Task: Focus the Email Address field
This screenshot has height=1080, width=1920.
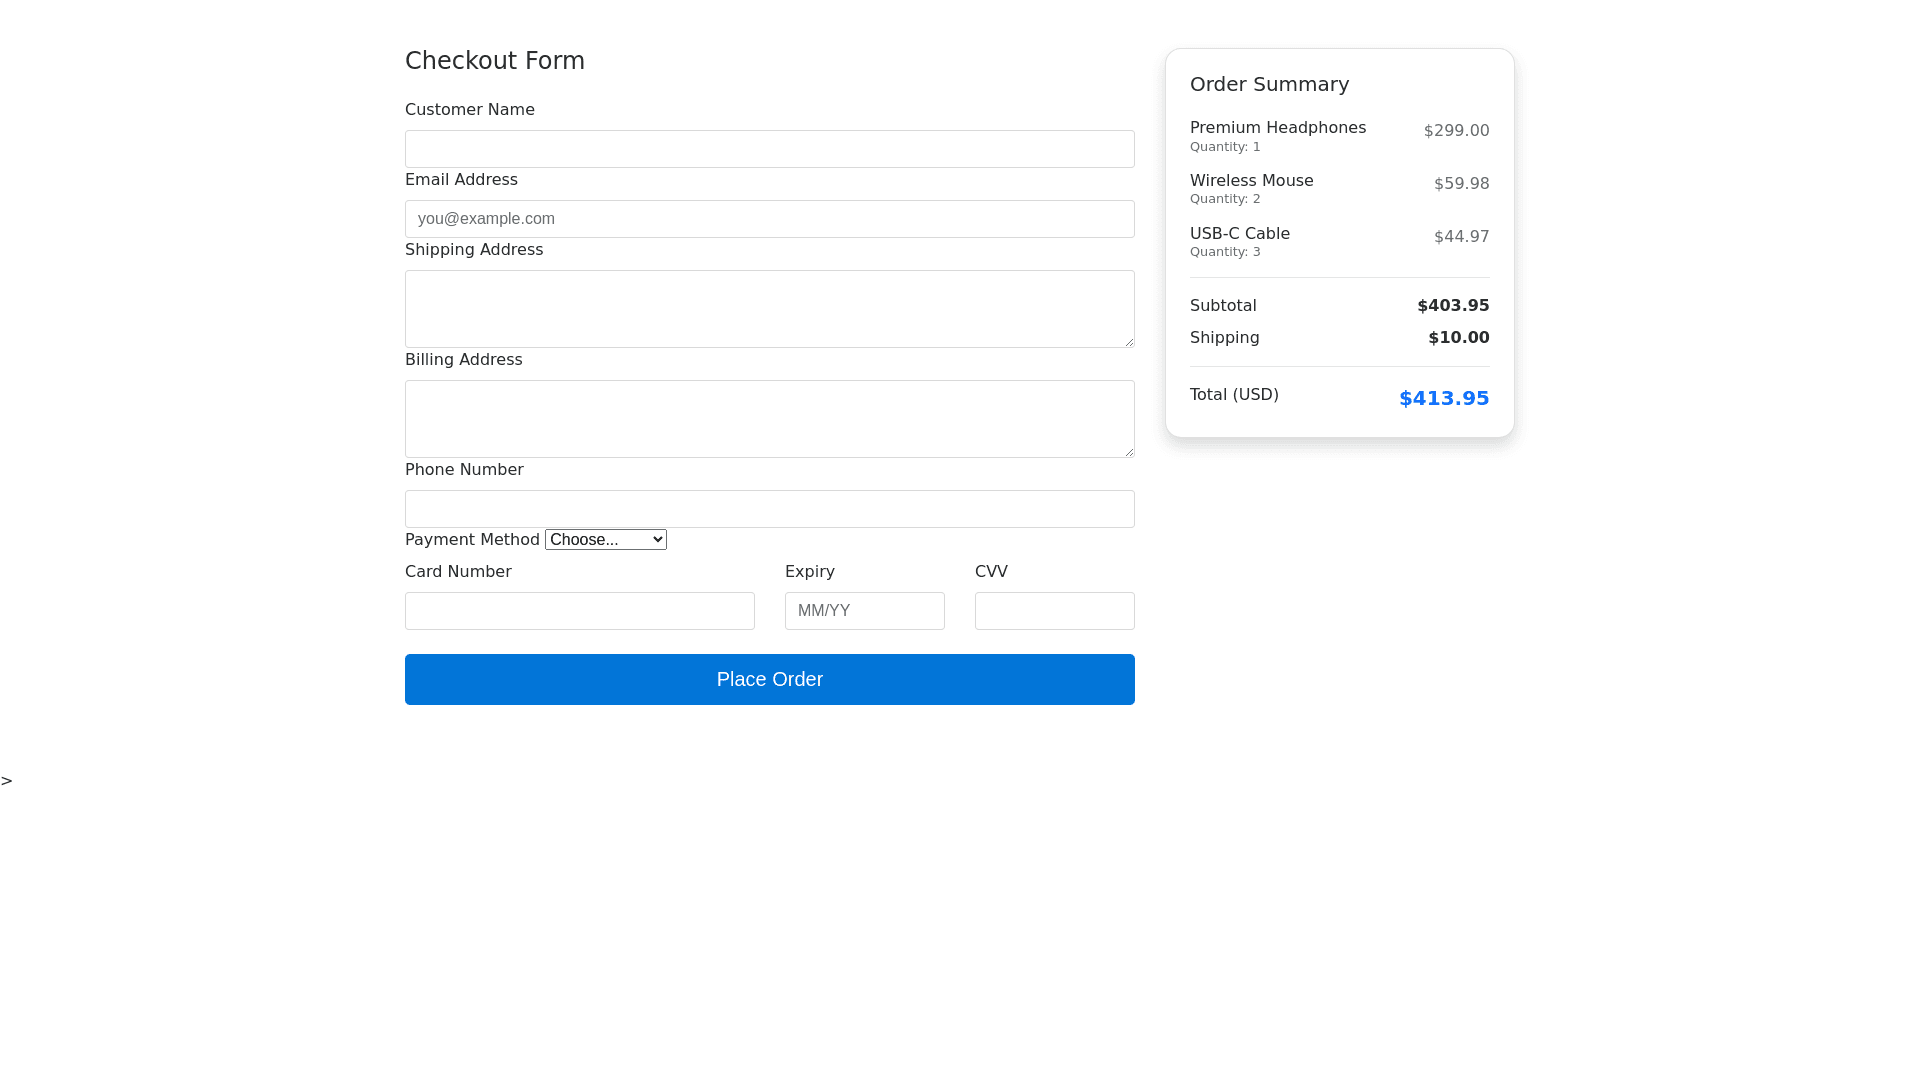Action: click(769, 219)
